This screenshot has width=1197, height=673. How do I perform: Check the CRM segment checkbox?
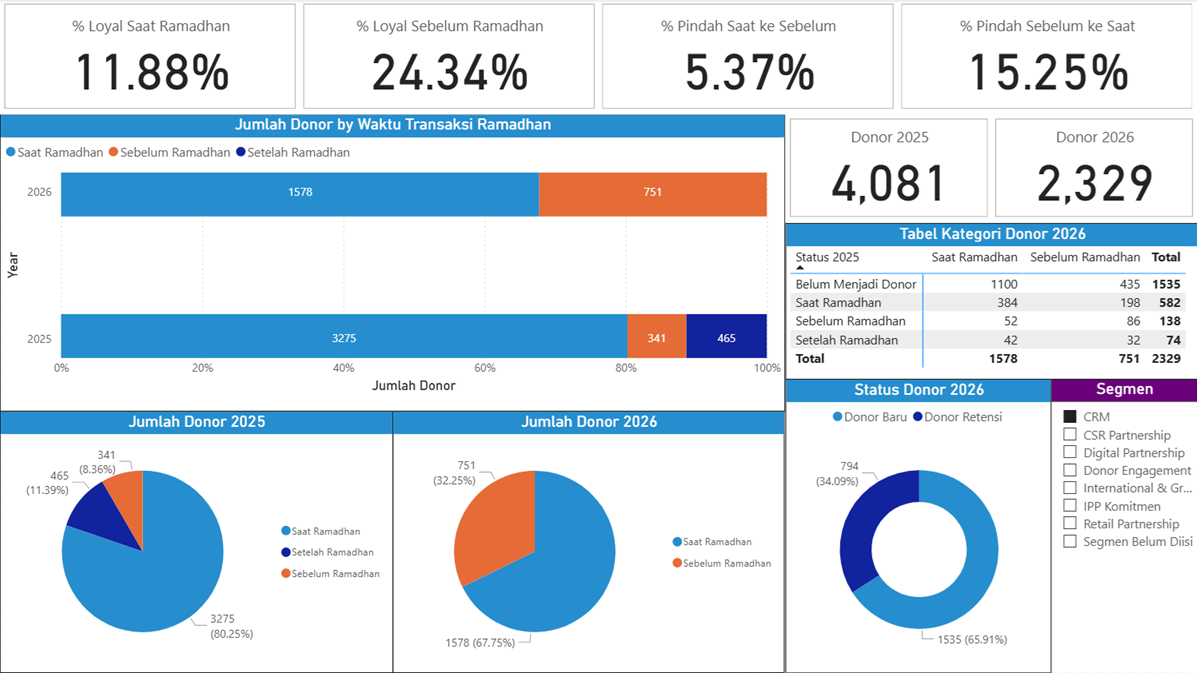(x=1070, y=417)
